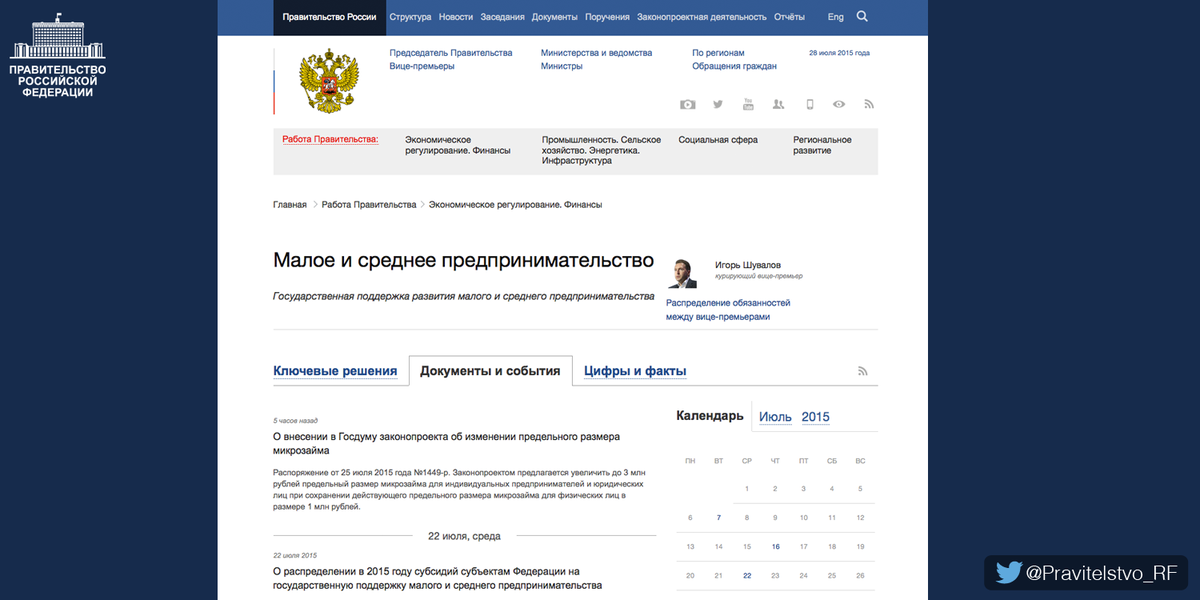Go to the Новости menu item

[x=456, y=17]
